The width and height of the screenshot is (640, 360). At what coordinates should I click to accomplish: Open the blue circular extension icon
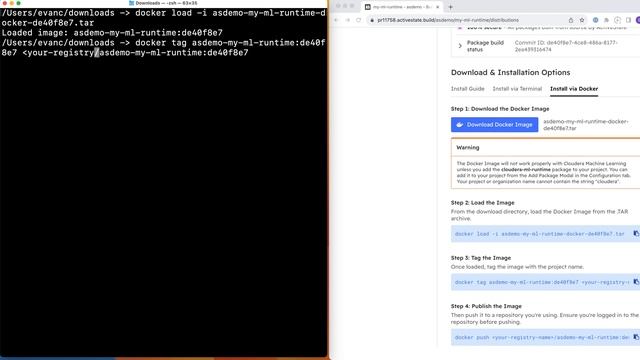click(x=596, y=20)
